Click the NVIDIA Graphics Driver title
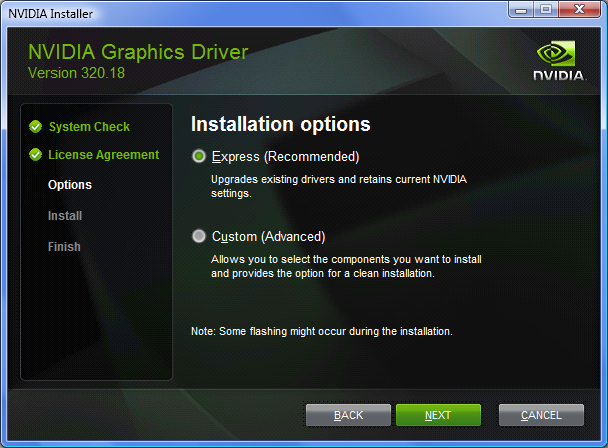The height and width of the screenshot is (448, 608). 138,52
